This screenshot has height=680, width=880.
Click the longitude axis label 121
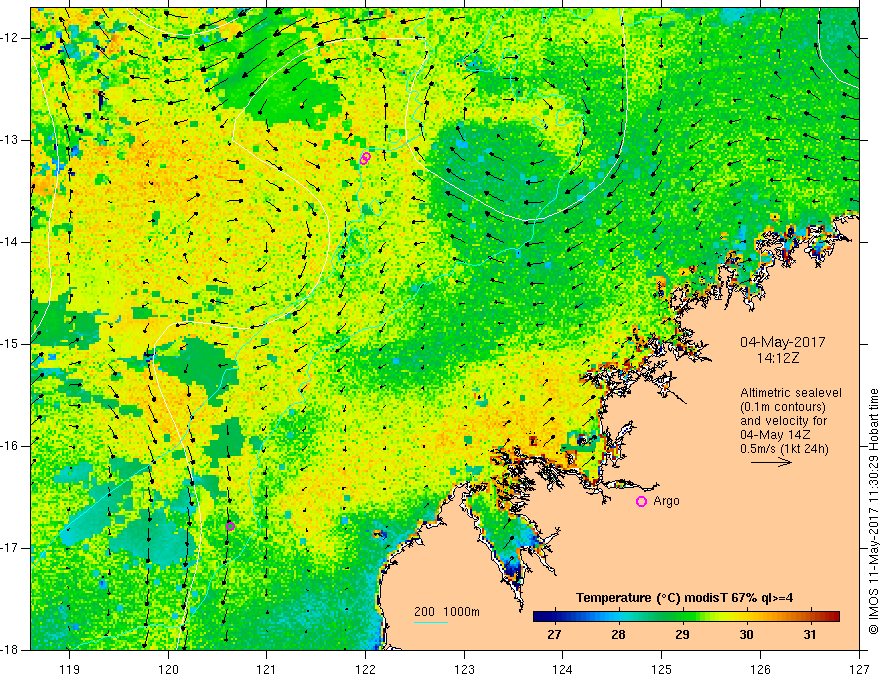pyautogui.click(x=266, y=669)
